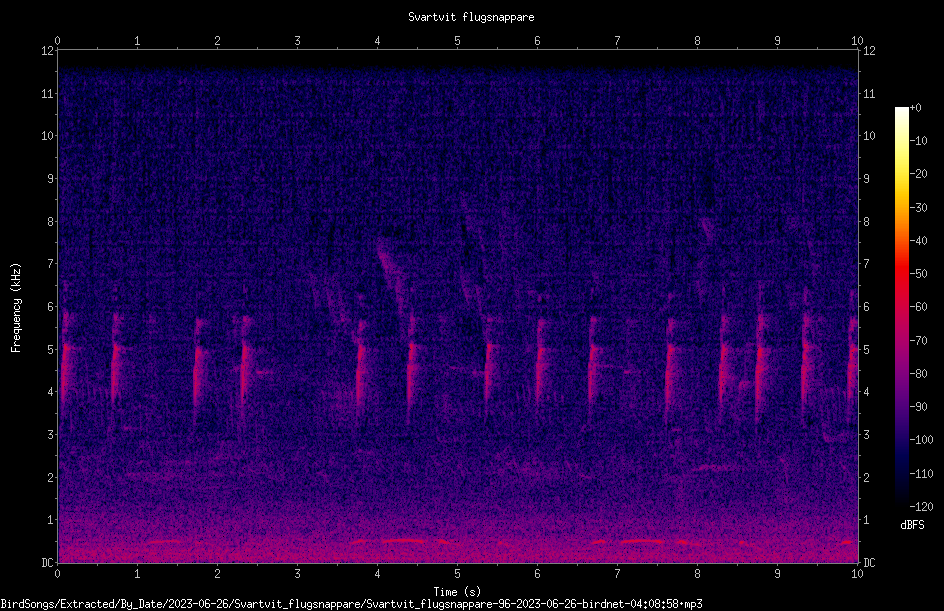Click '11' on the left frequency axis
This screenshot has height=611, width=944.
point(48,93)
